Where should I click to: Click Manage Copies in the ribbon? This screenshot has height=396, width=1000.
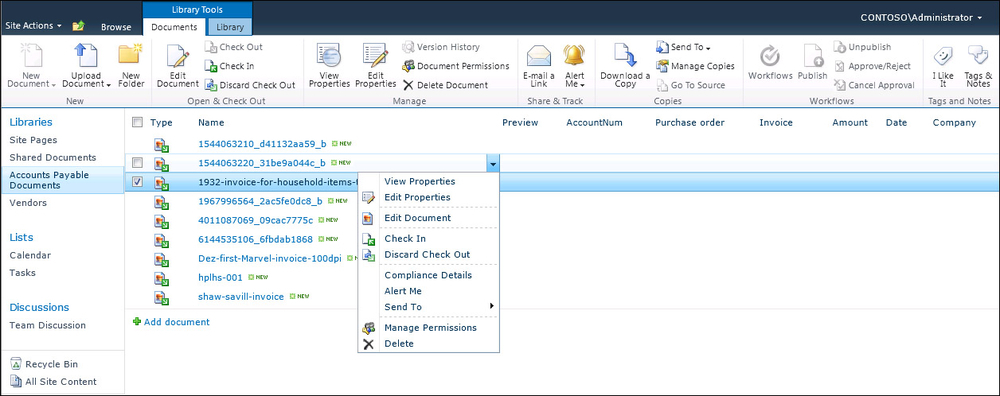coord(695,66)
